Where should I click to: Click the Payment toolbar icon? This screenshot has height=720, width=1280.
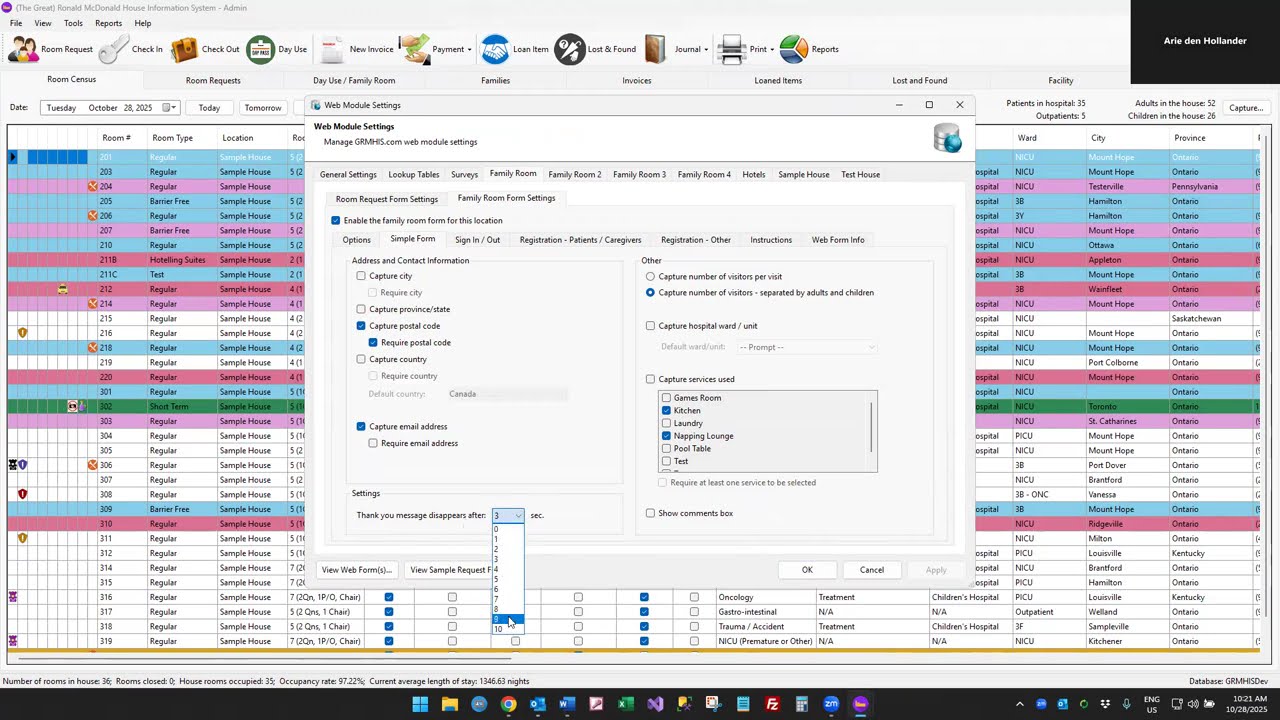click(x=414, y=49)
